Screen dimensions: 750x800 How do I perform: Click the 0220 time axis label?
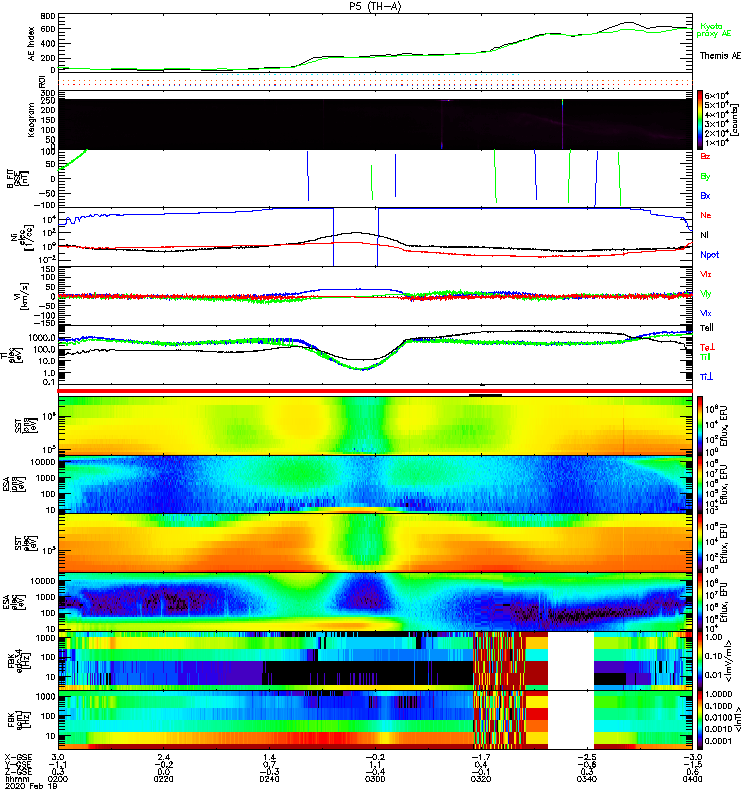(166, 780)
